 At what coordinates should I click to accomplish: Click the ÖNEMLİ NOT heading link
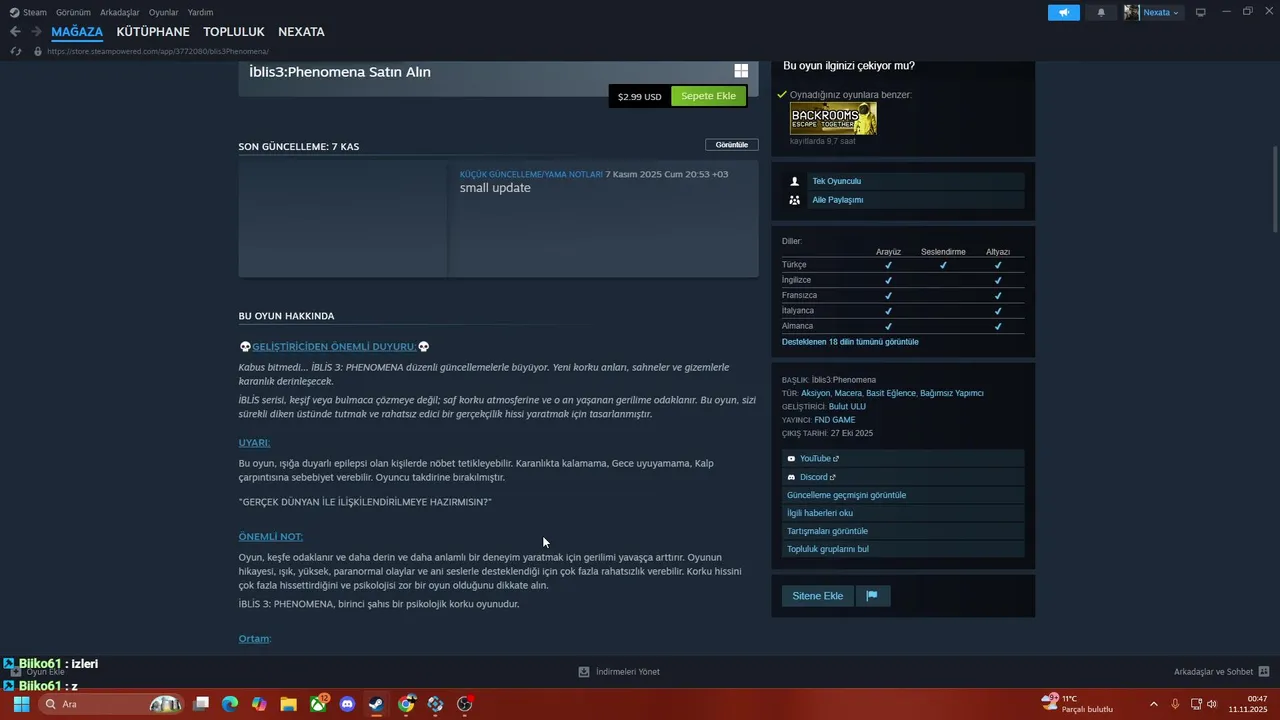point(270,536)
